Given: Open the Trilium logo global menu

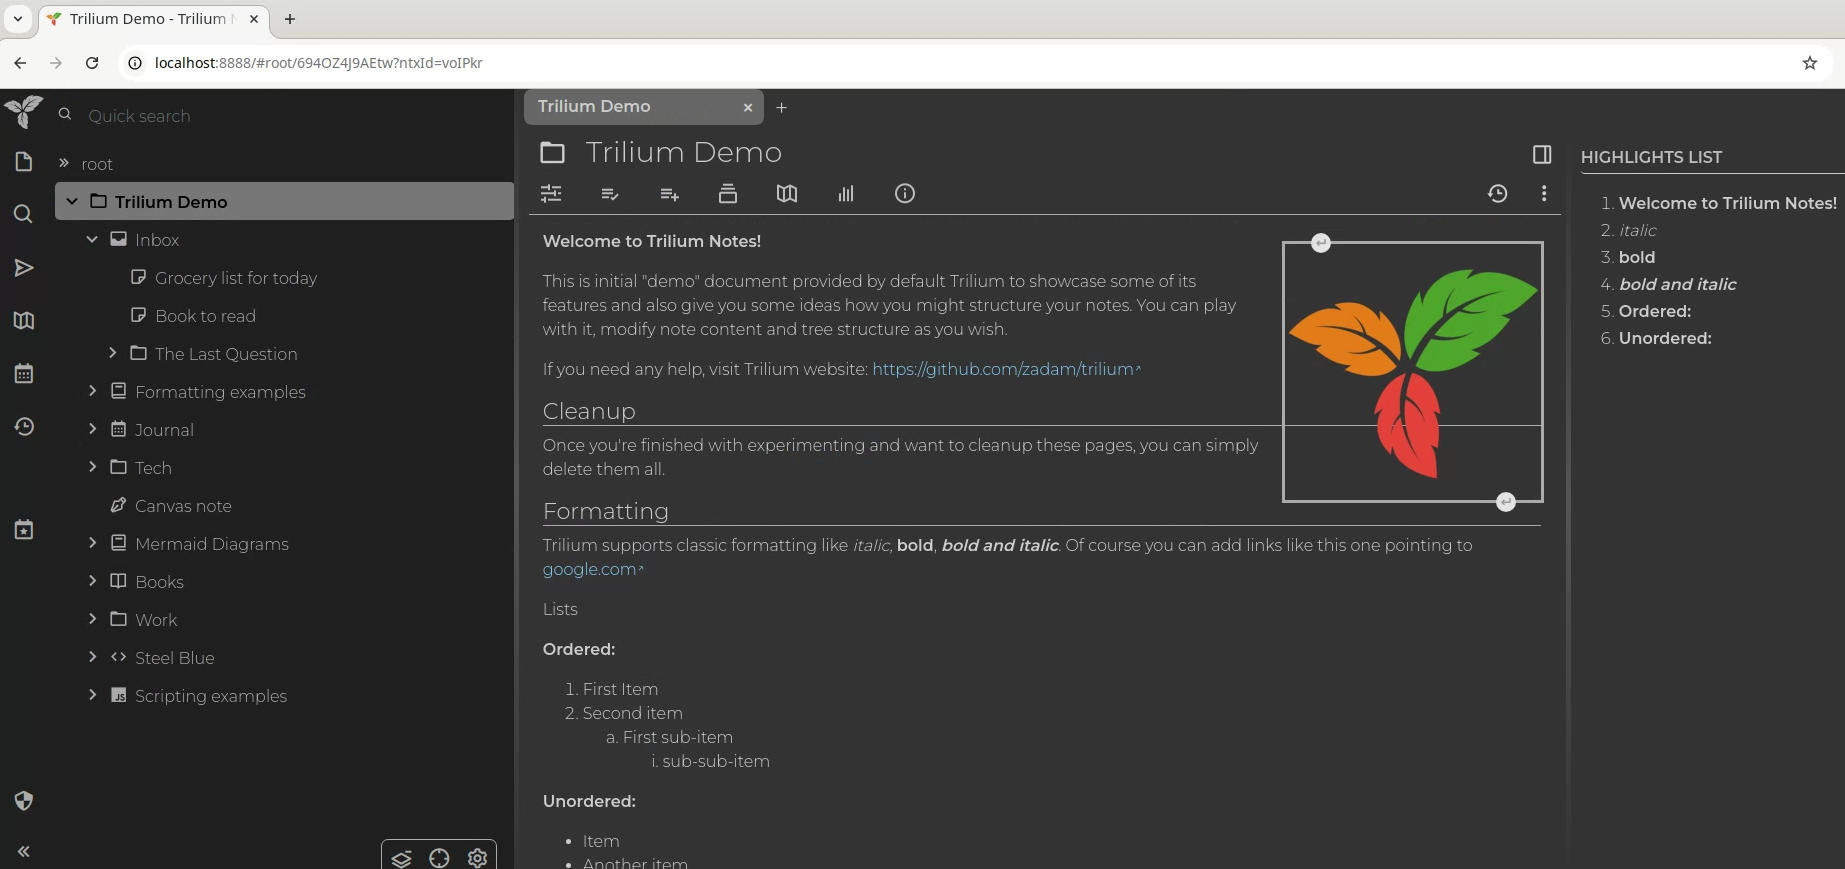Looking at the screenshot, I should (23, 111).
